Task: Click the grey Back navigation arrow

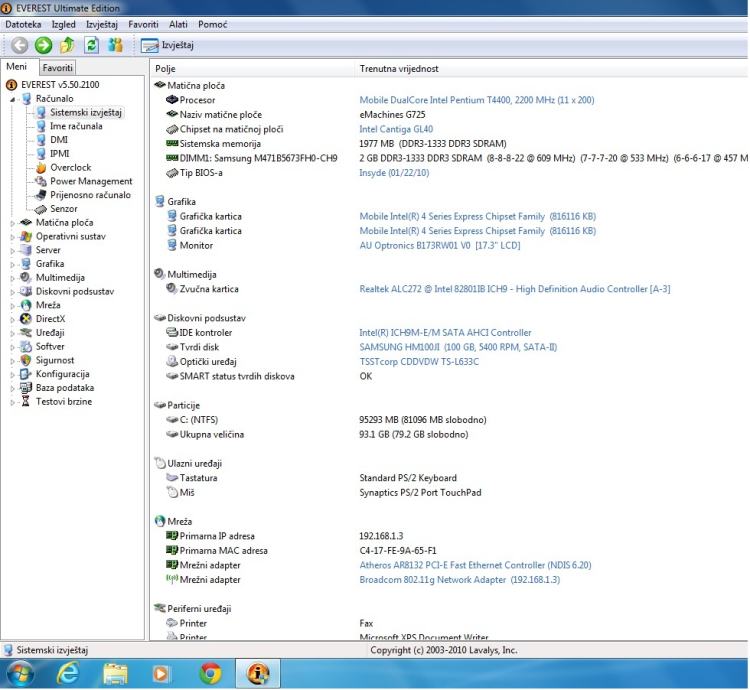Action: pos(19,45)
